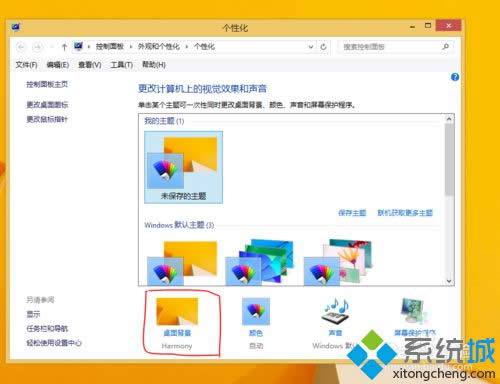Expand the recent locations dropdown arrow
Screen dimensions: 500x384
52,47
